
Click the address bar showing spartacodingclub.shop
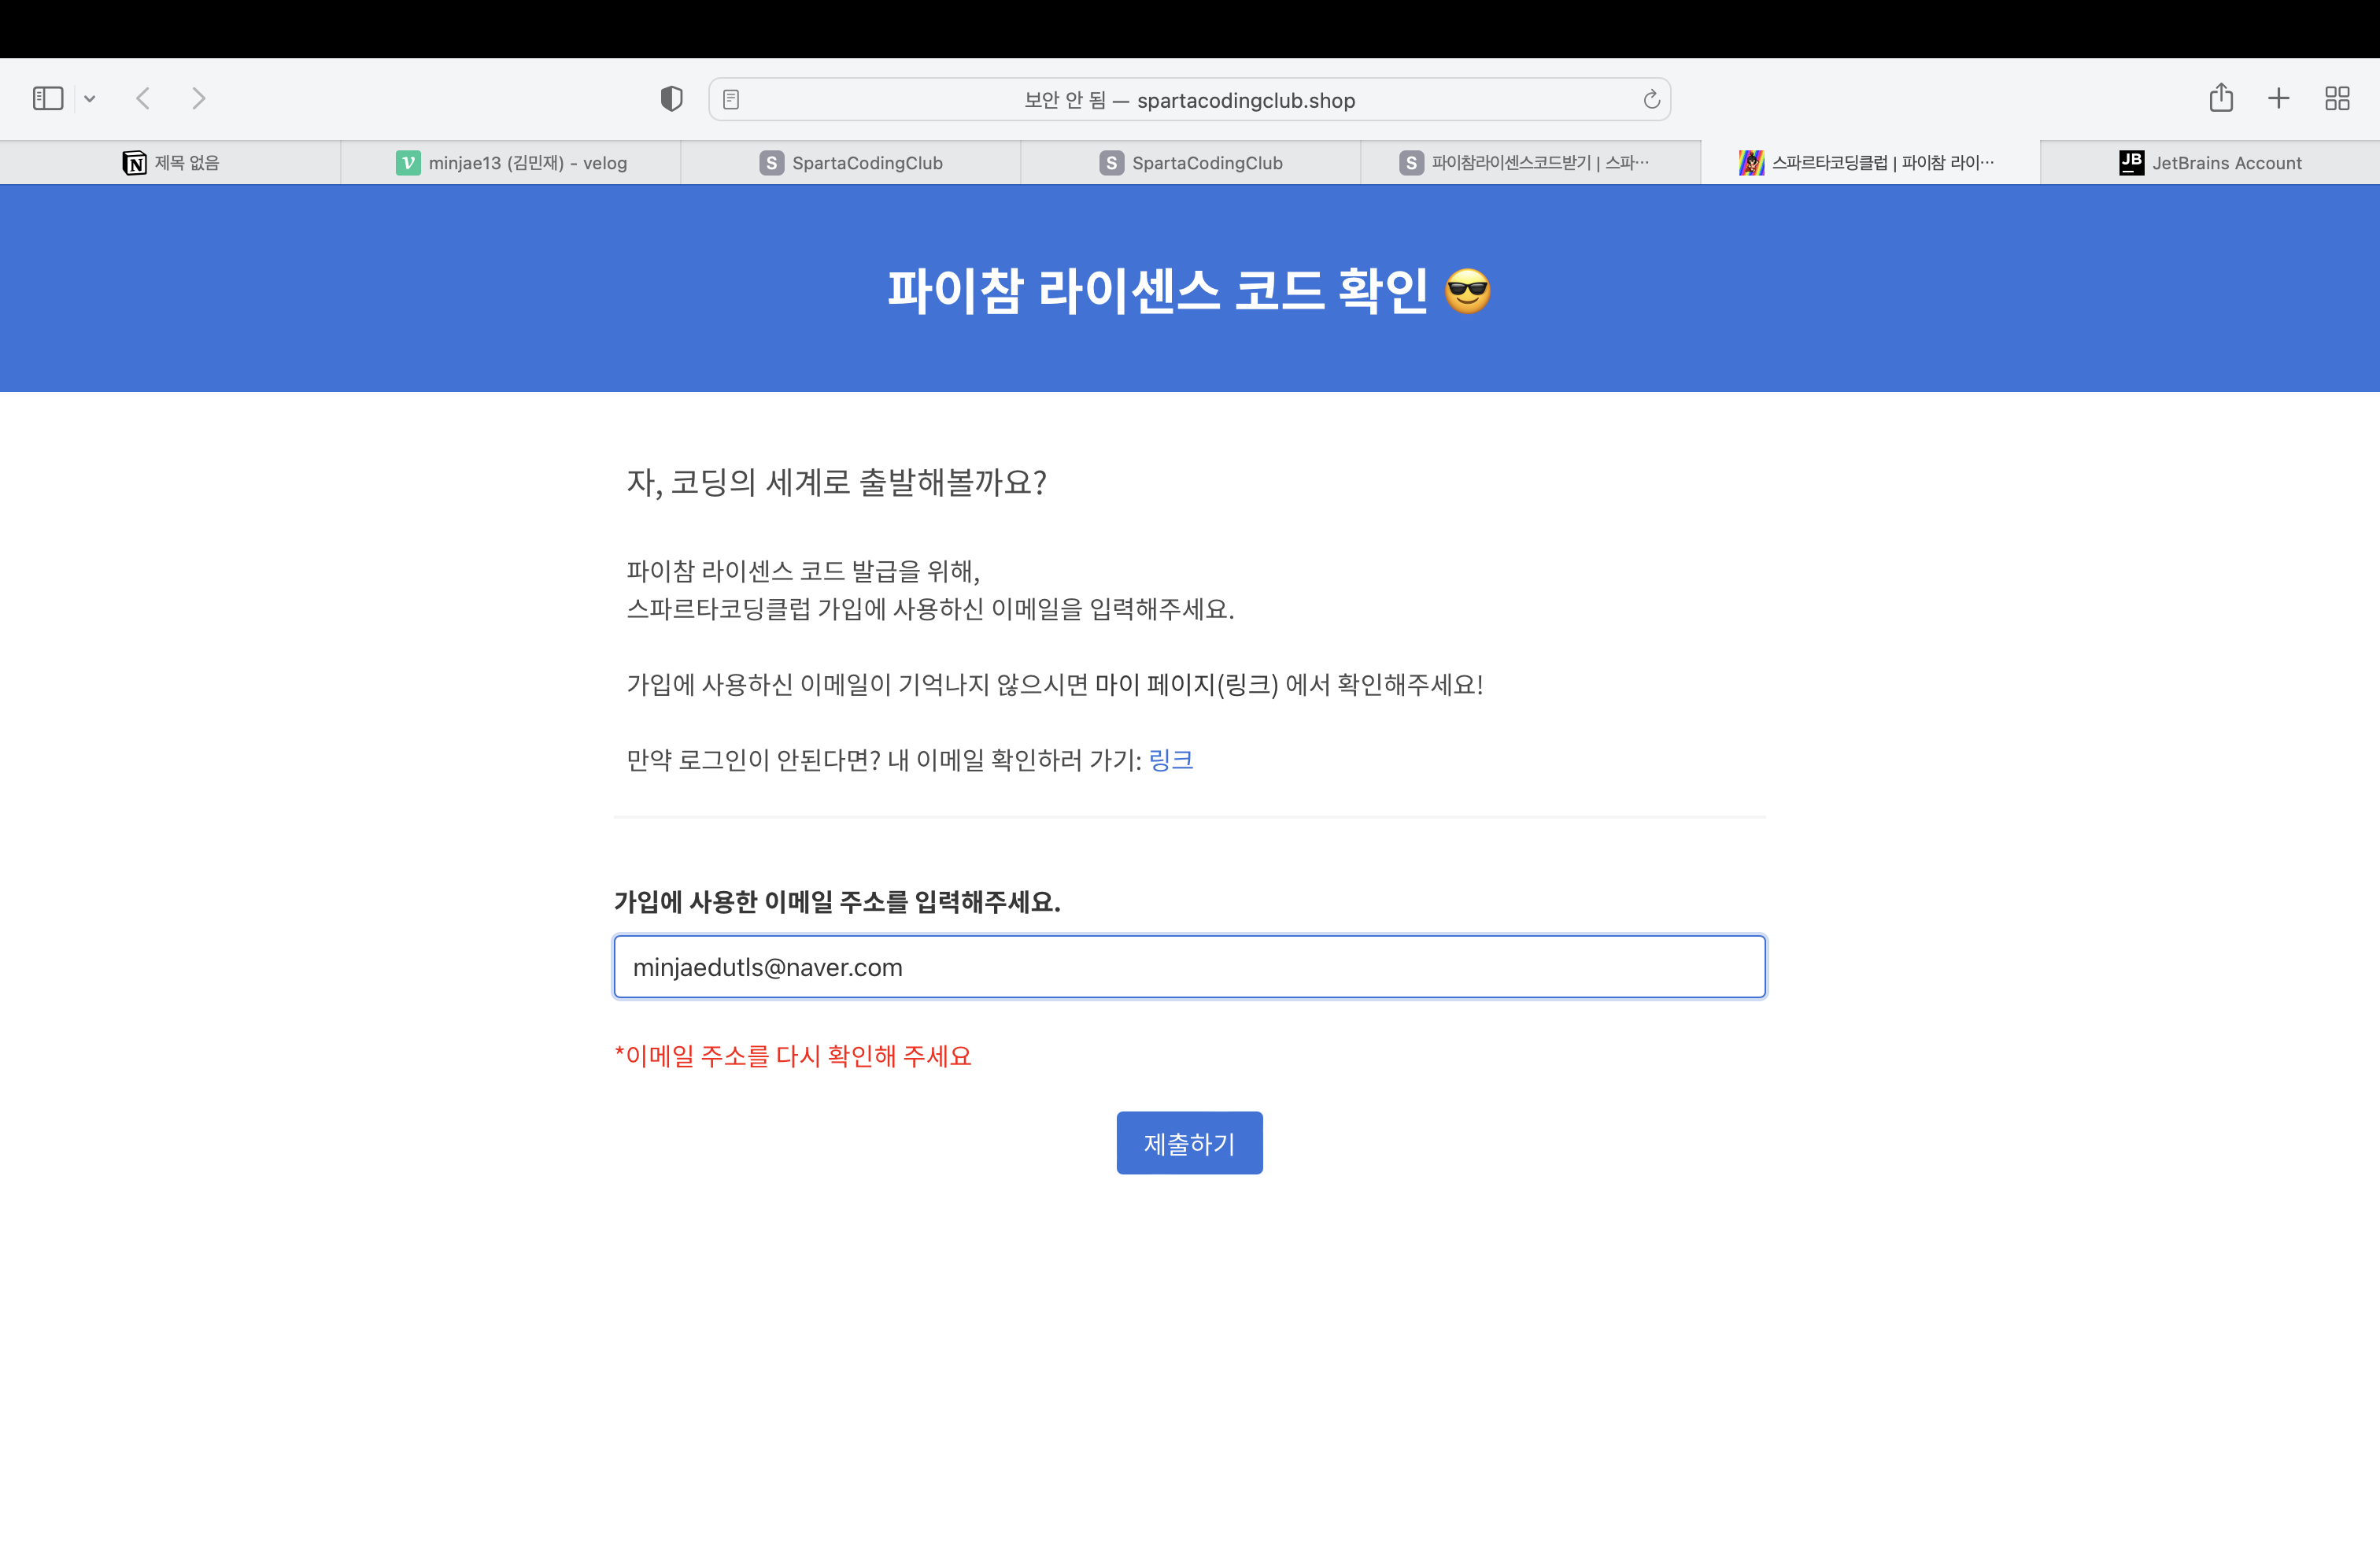[x=1189, y=99]
